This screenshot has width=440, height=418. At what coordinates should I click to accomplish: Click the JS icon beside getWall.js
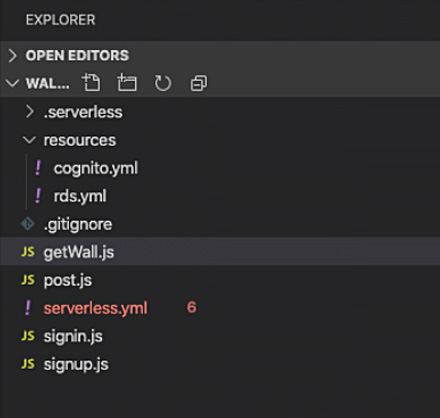[28, 252]
